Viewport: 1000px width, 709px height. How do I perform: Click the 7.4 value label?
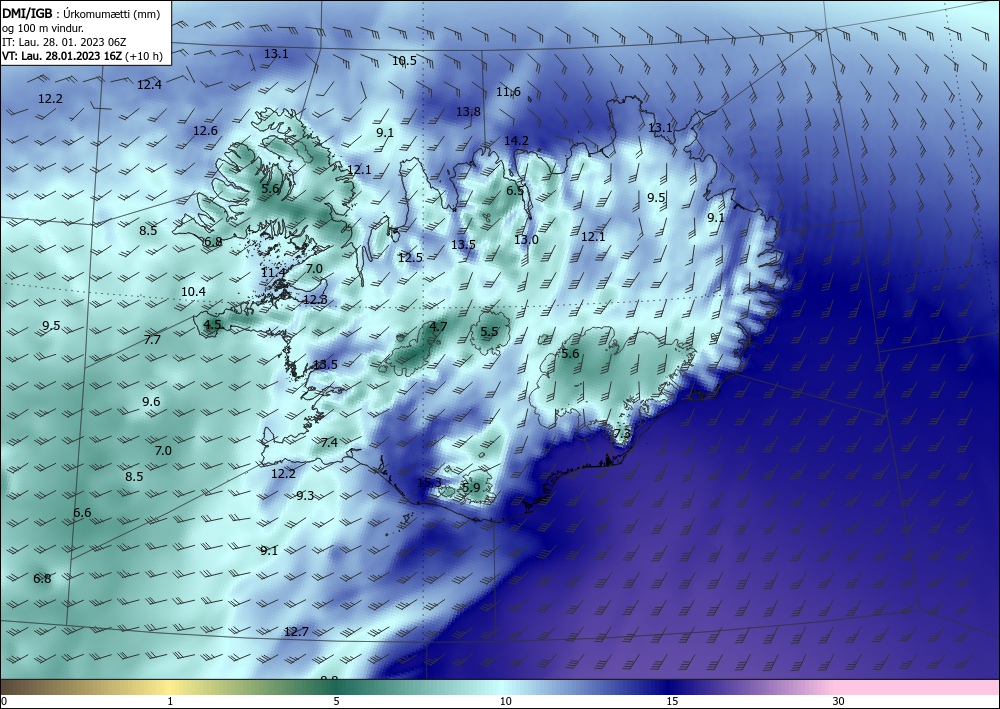point(329,442)
